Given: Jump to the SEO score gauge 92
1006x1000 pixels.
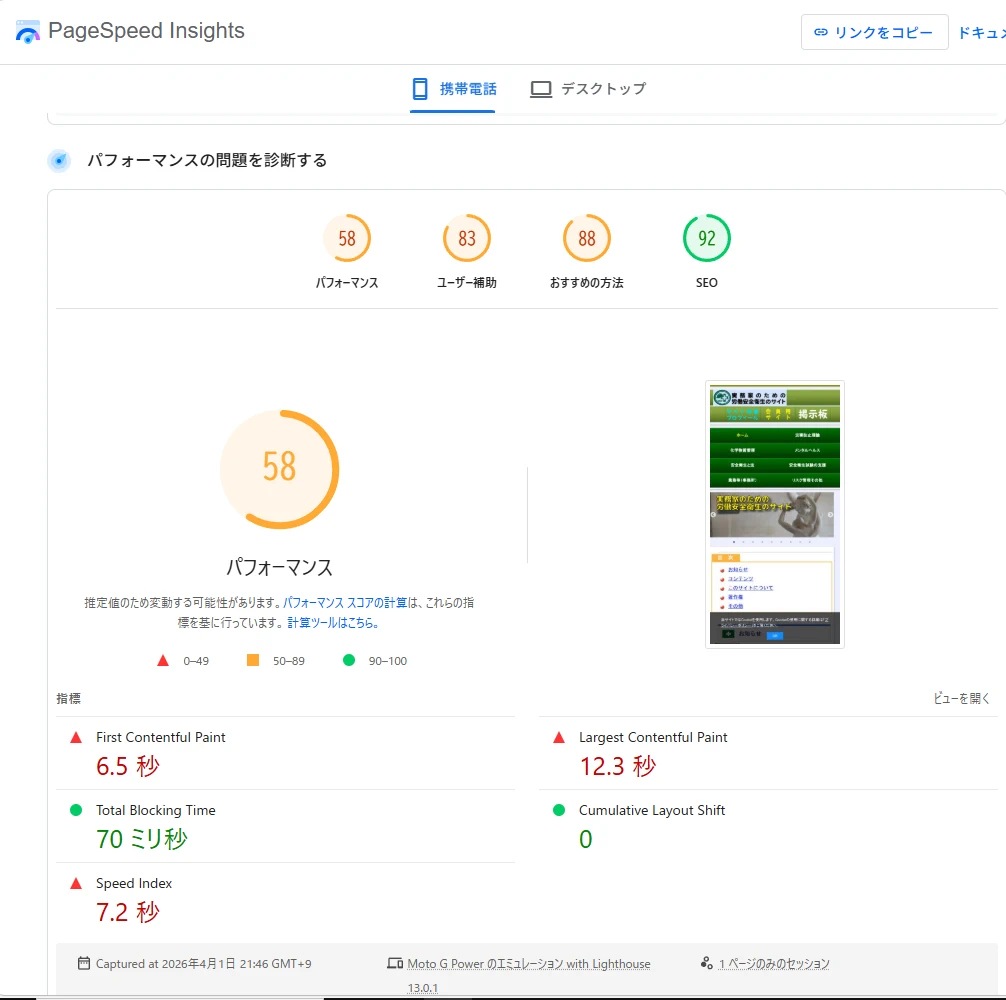Looking at the screenshot, I should click(706, 239).
